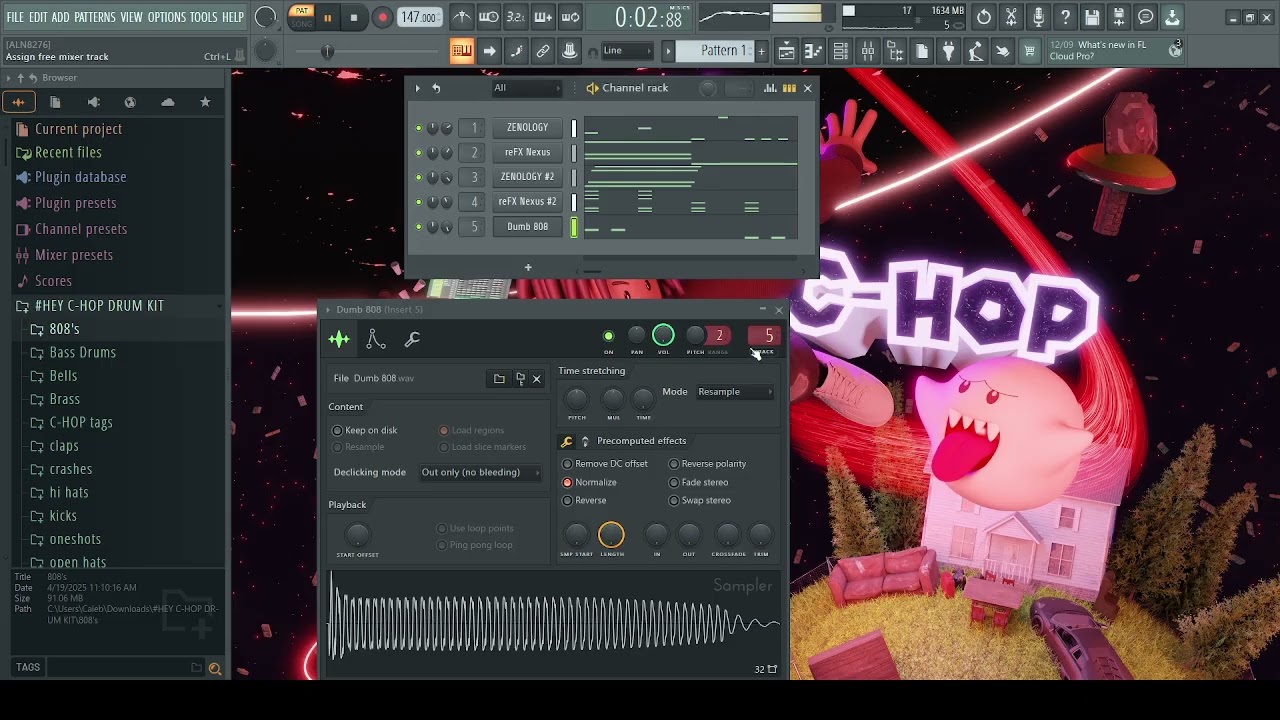Mute the ZENOLOGY channel green light

tap(418, 128)
